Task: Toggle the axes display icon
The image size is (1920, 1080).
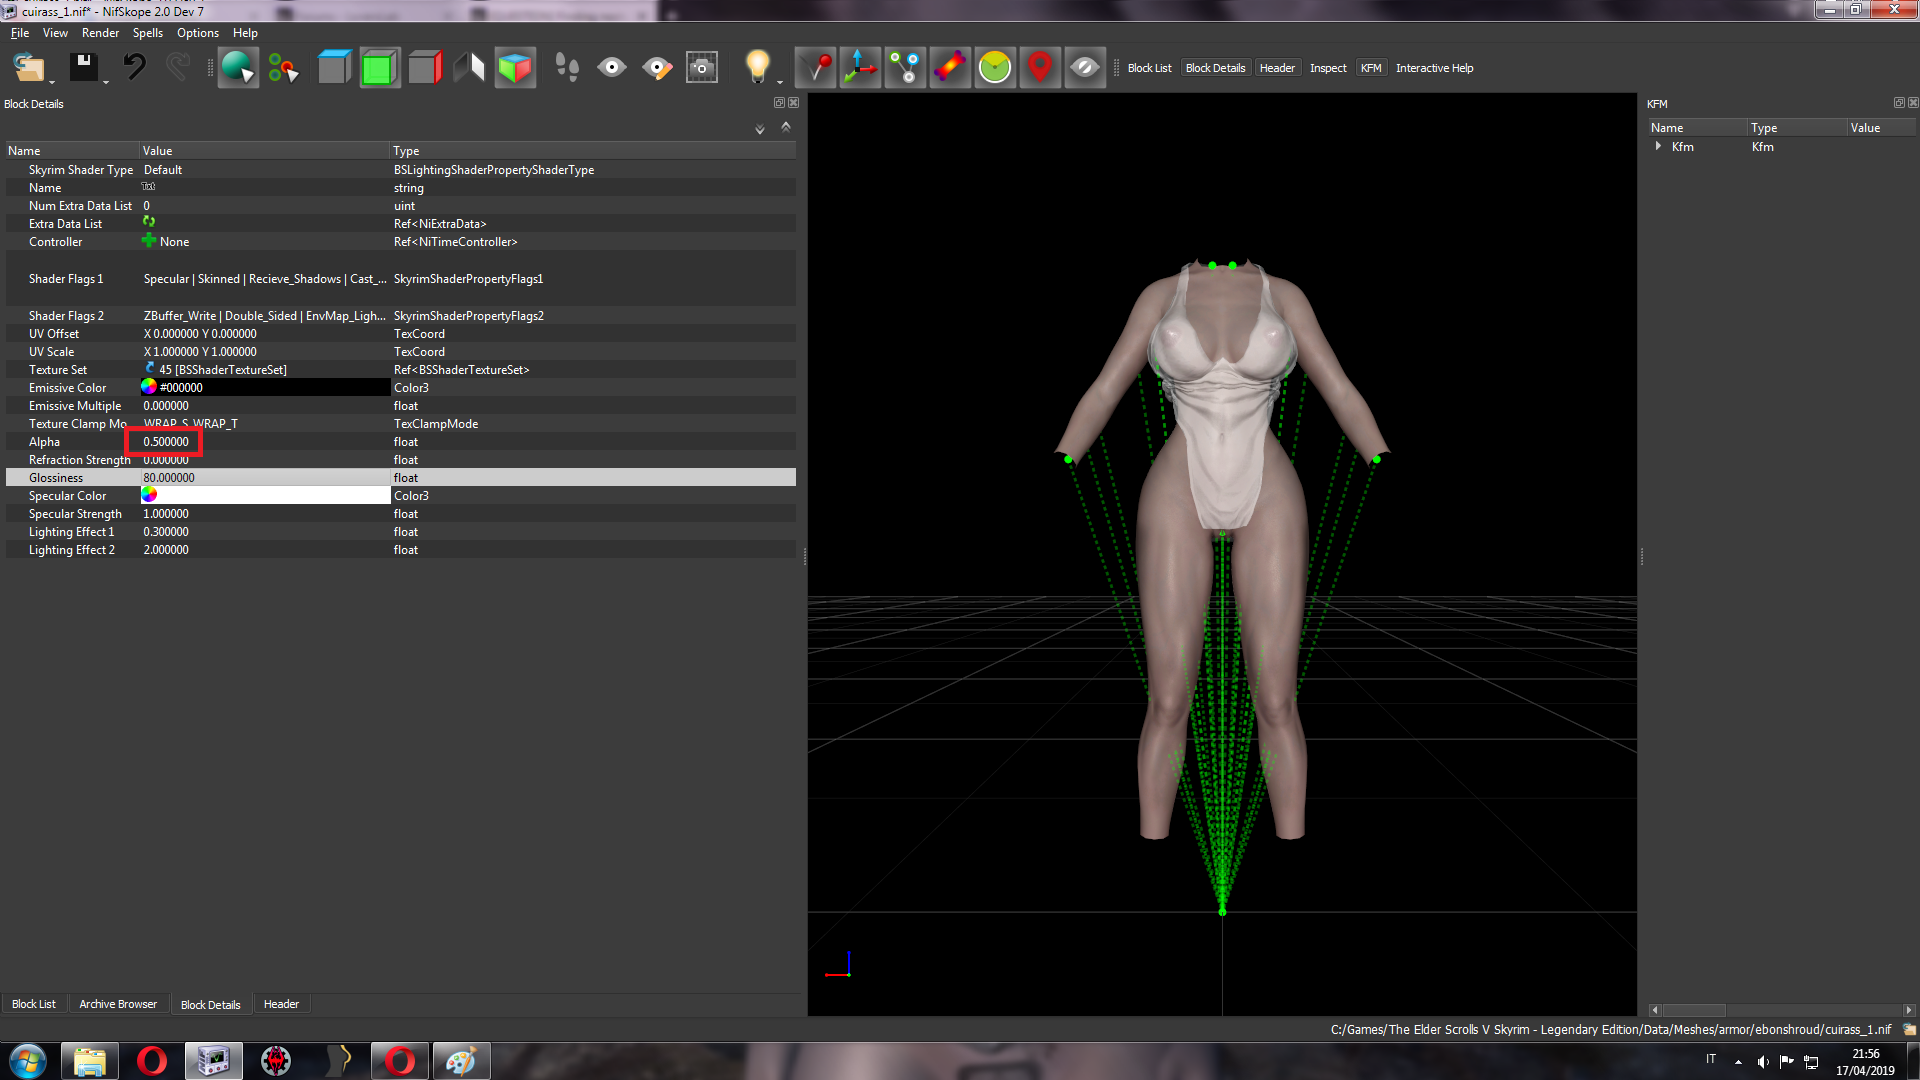Action: [x=860, y=68]
